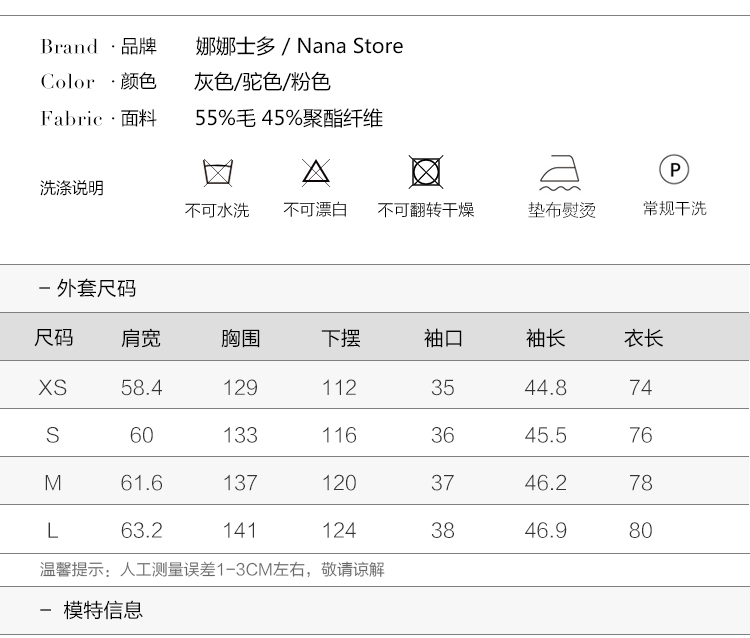Click the 胸围 column header
Image resolution: width=750 pixels, height=638 pixels.
click(240, 338)
